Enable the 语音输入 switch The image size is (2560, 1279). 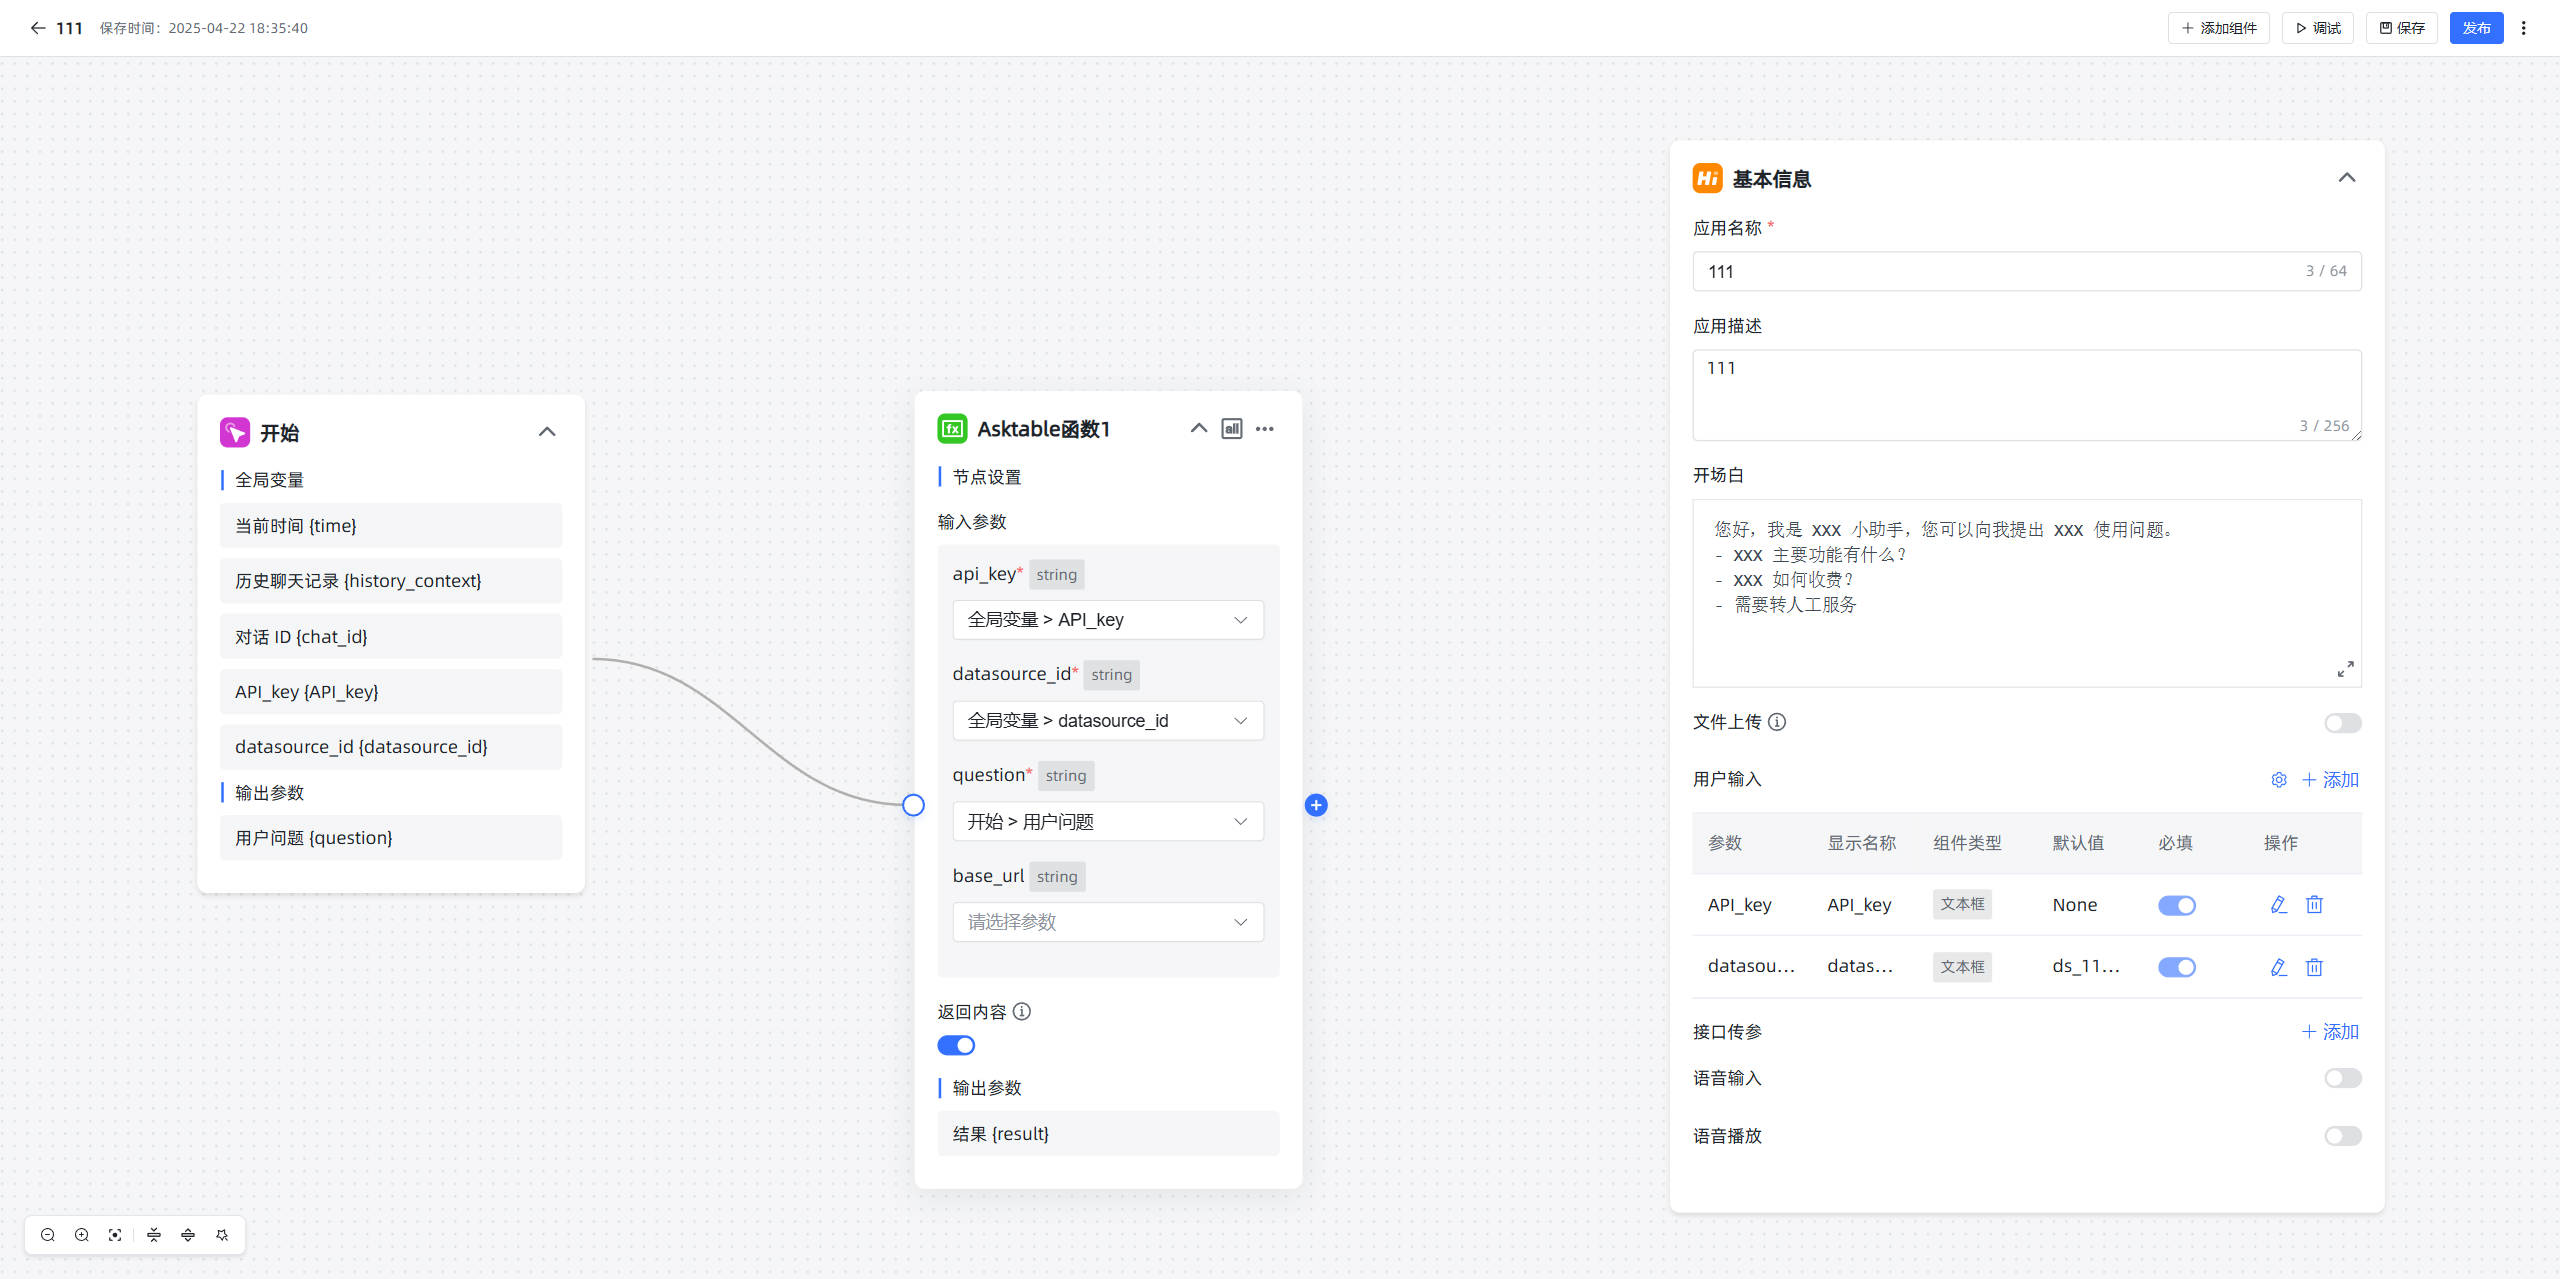coord(2342,1078)
